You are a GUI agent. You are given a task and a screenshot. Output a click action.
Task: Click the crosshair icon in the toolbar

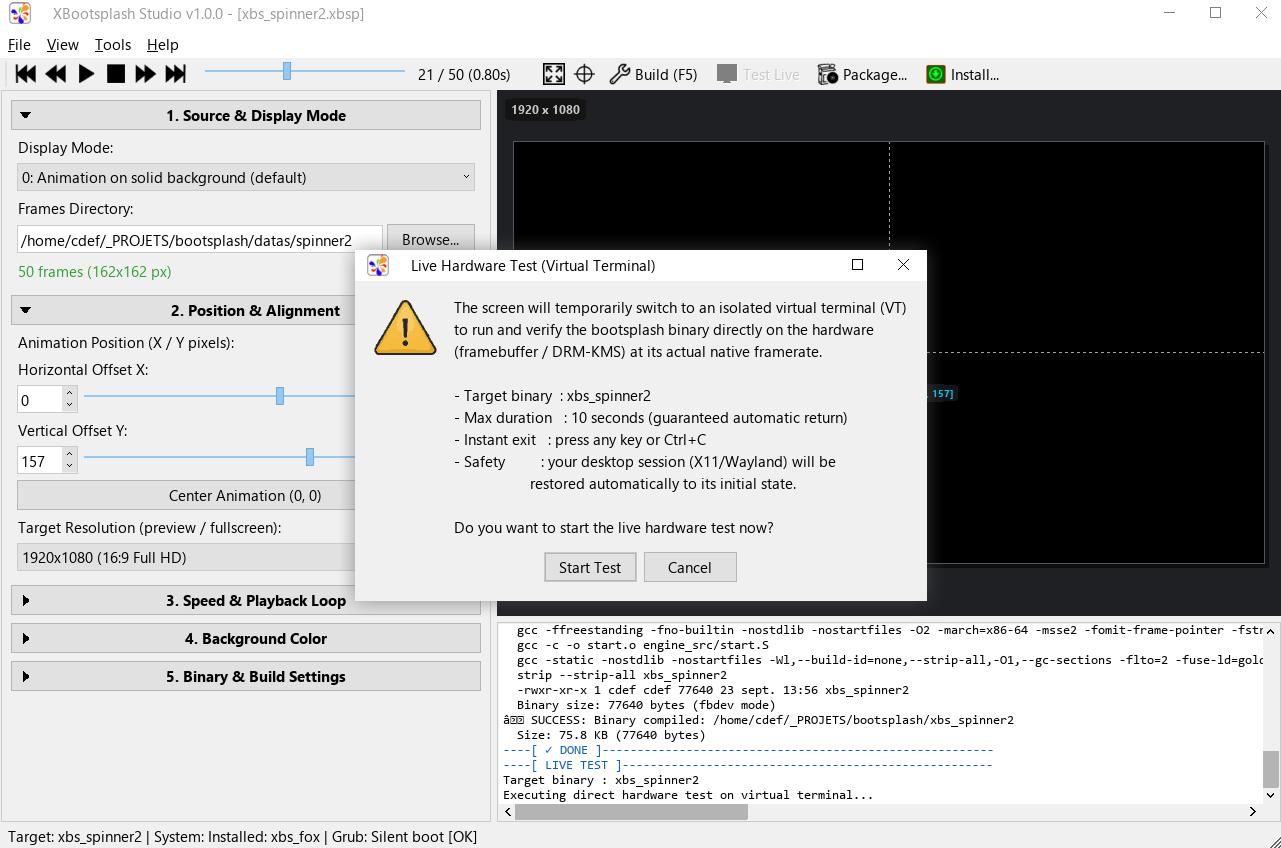tap(584, 74)
